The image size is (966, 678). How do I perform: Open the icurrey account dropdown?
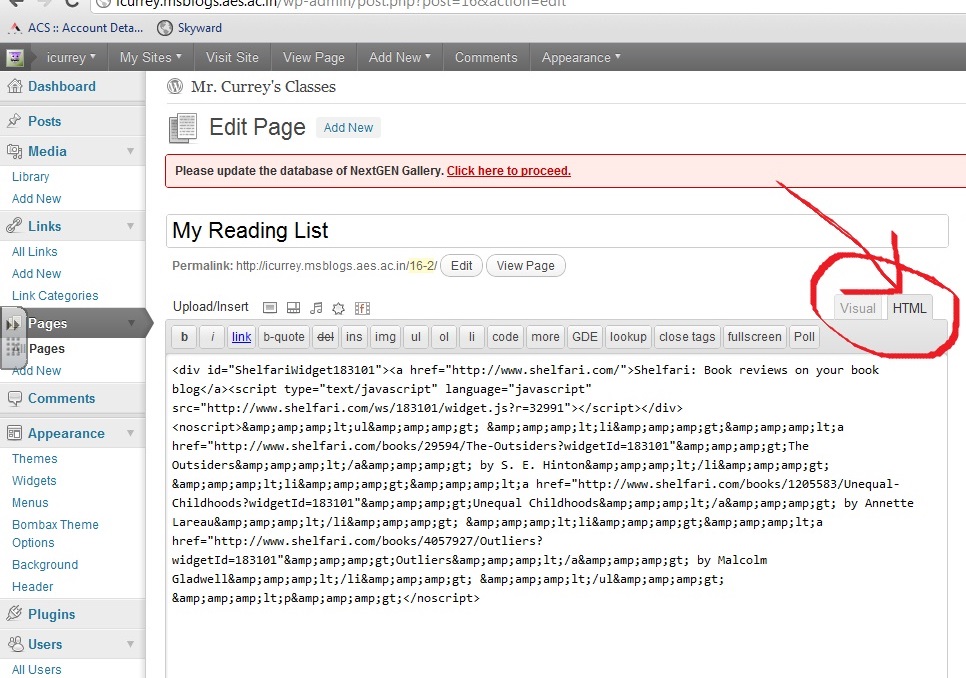pyautogui.click(x=71, y=58)
